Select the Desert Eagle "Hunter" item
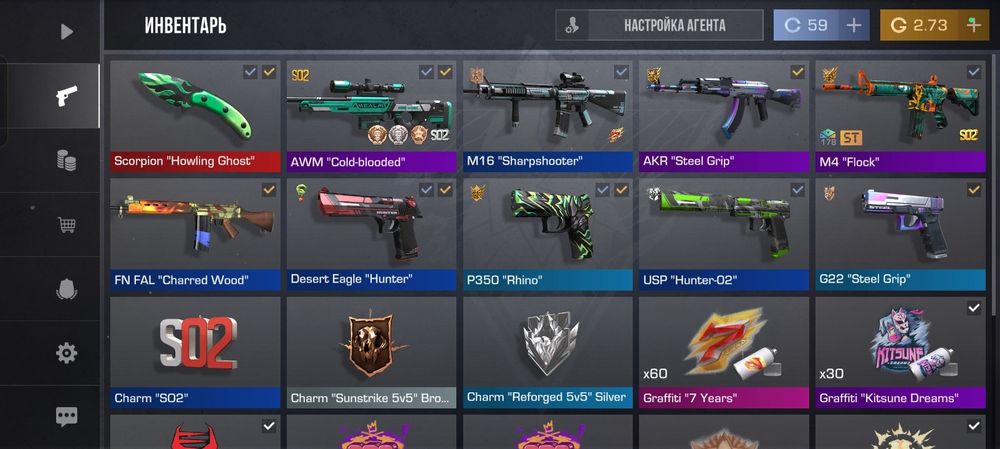1000x449 pixels. 371,234
